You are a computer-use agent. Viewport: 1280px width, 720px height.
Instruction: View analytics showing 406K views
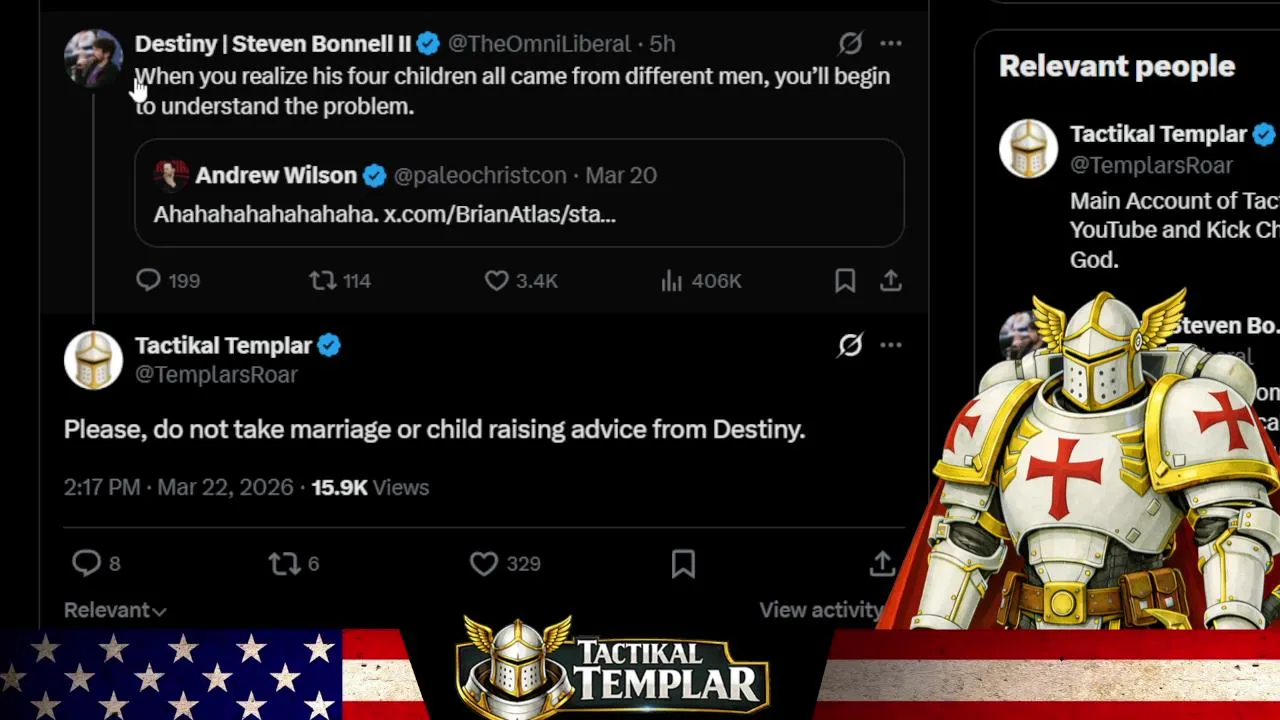(701, 281)
